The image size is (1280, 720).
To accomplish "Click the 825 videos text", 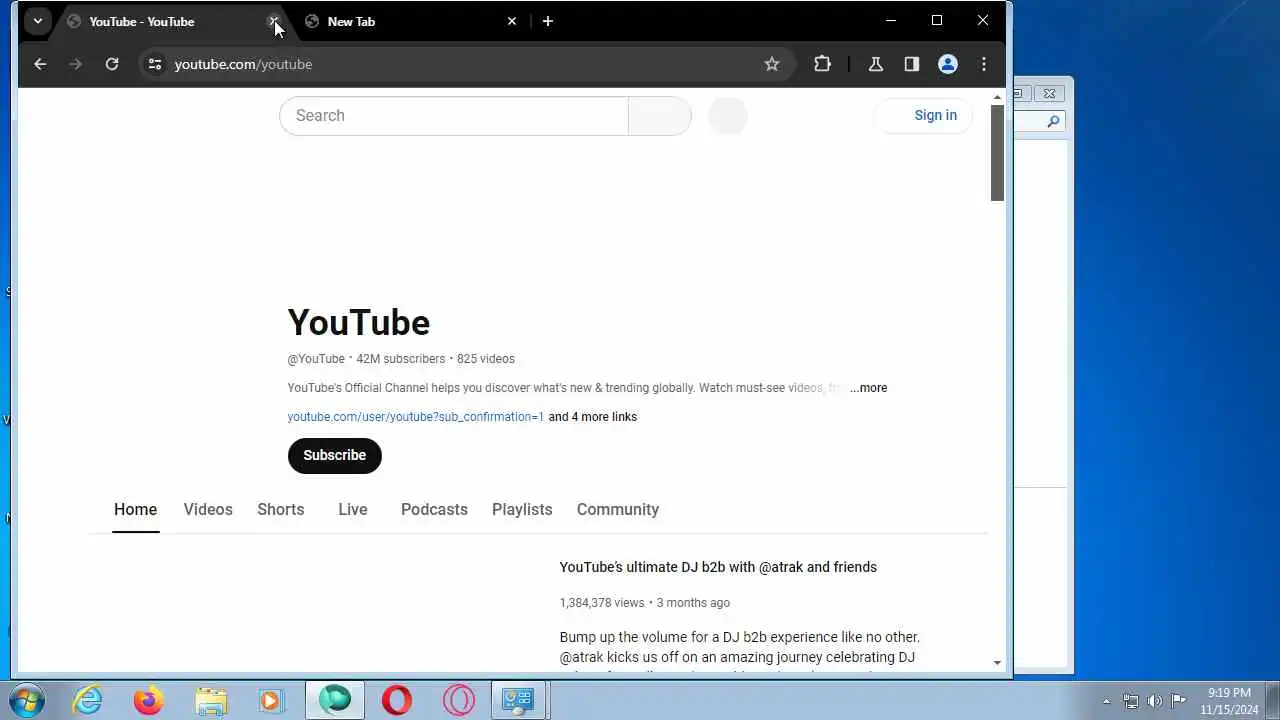I will 486,359.
